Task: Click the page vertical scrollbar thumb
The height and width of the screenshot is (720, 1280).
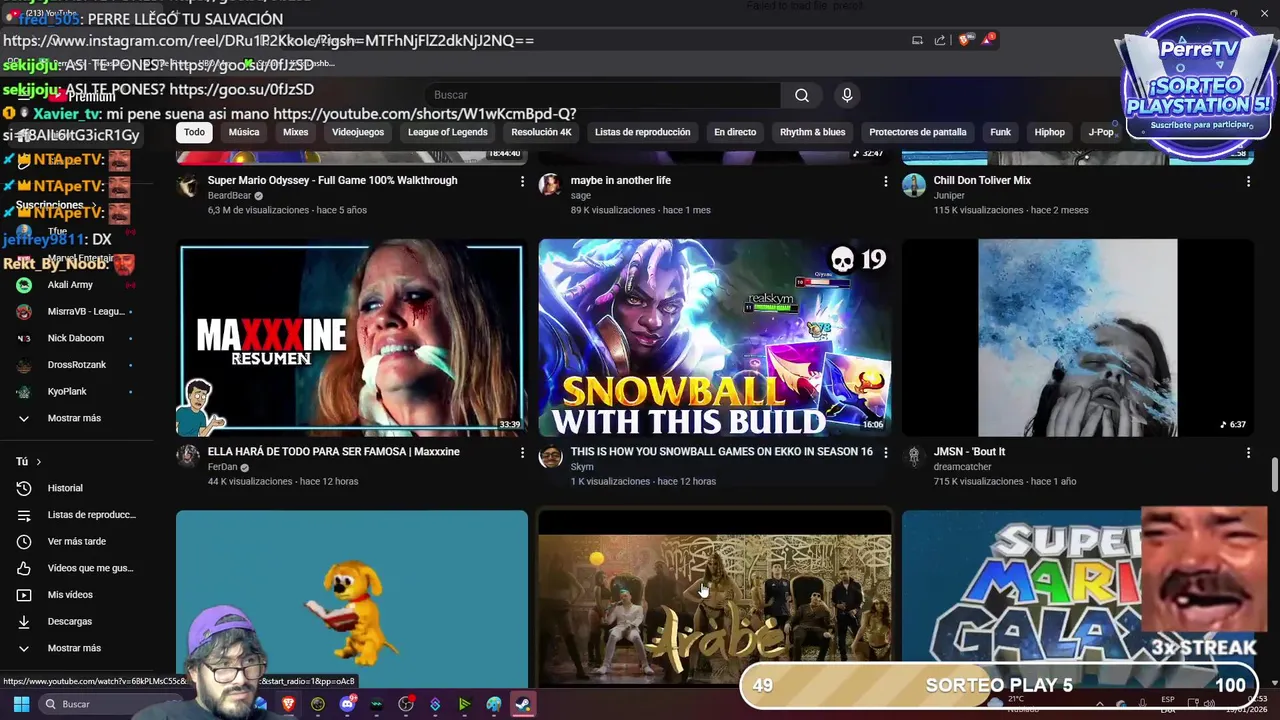Action: tap(1274, 476)
